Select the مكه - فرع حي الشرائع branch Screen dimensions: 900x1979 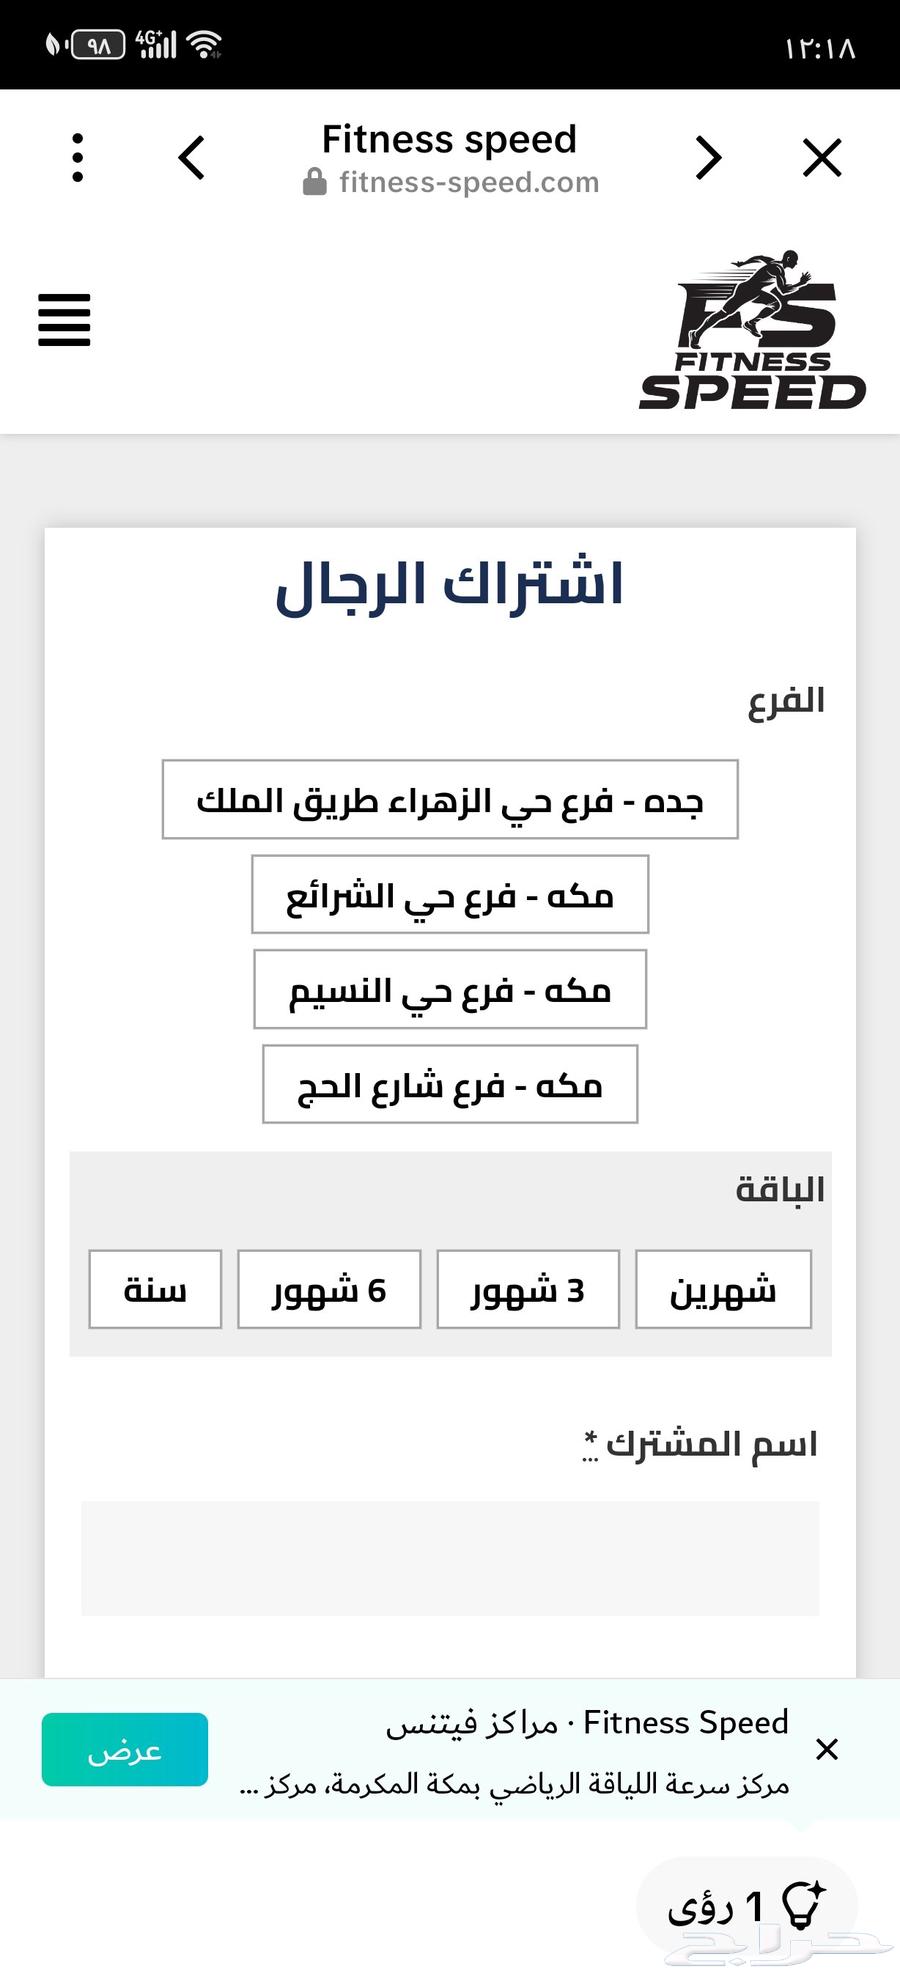[x=450, y=896]
